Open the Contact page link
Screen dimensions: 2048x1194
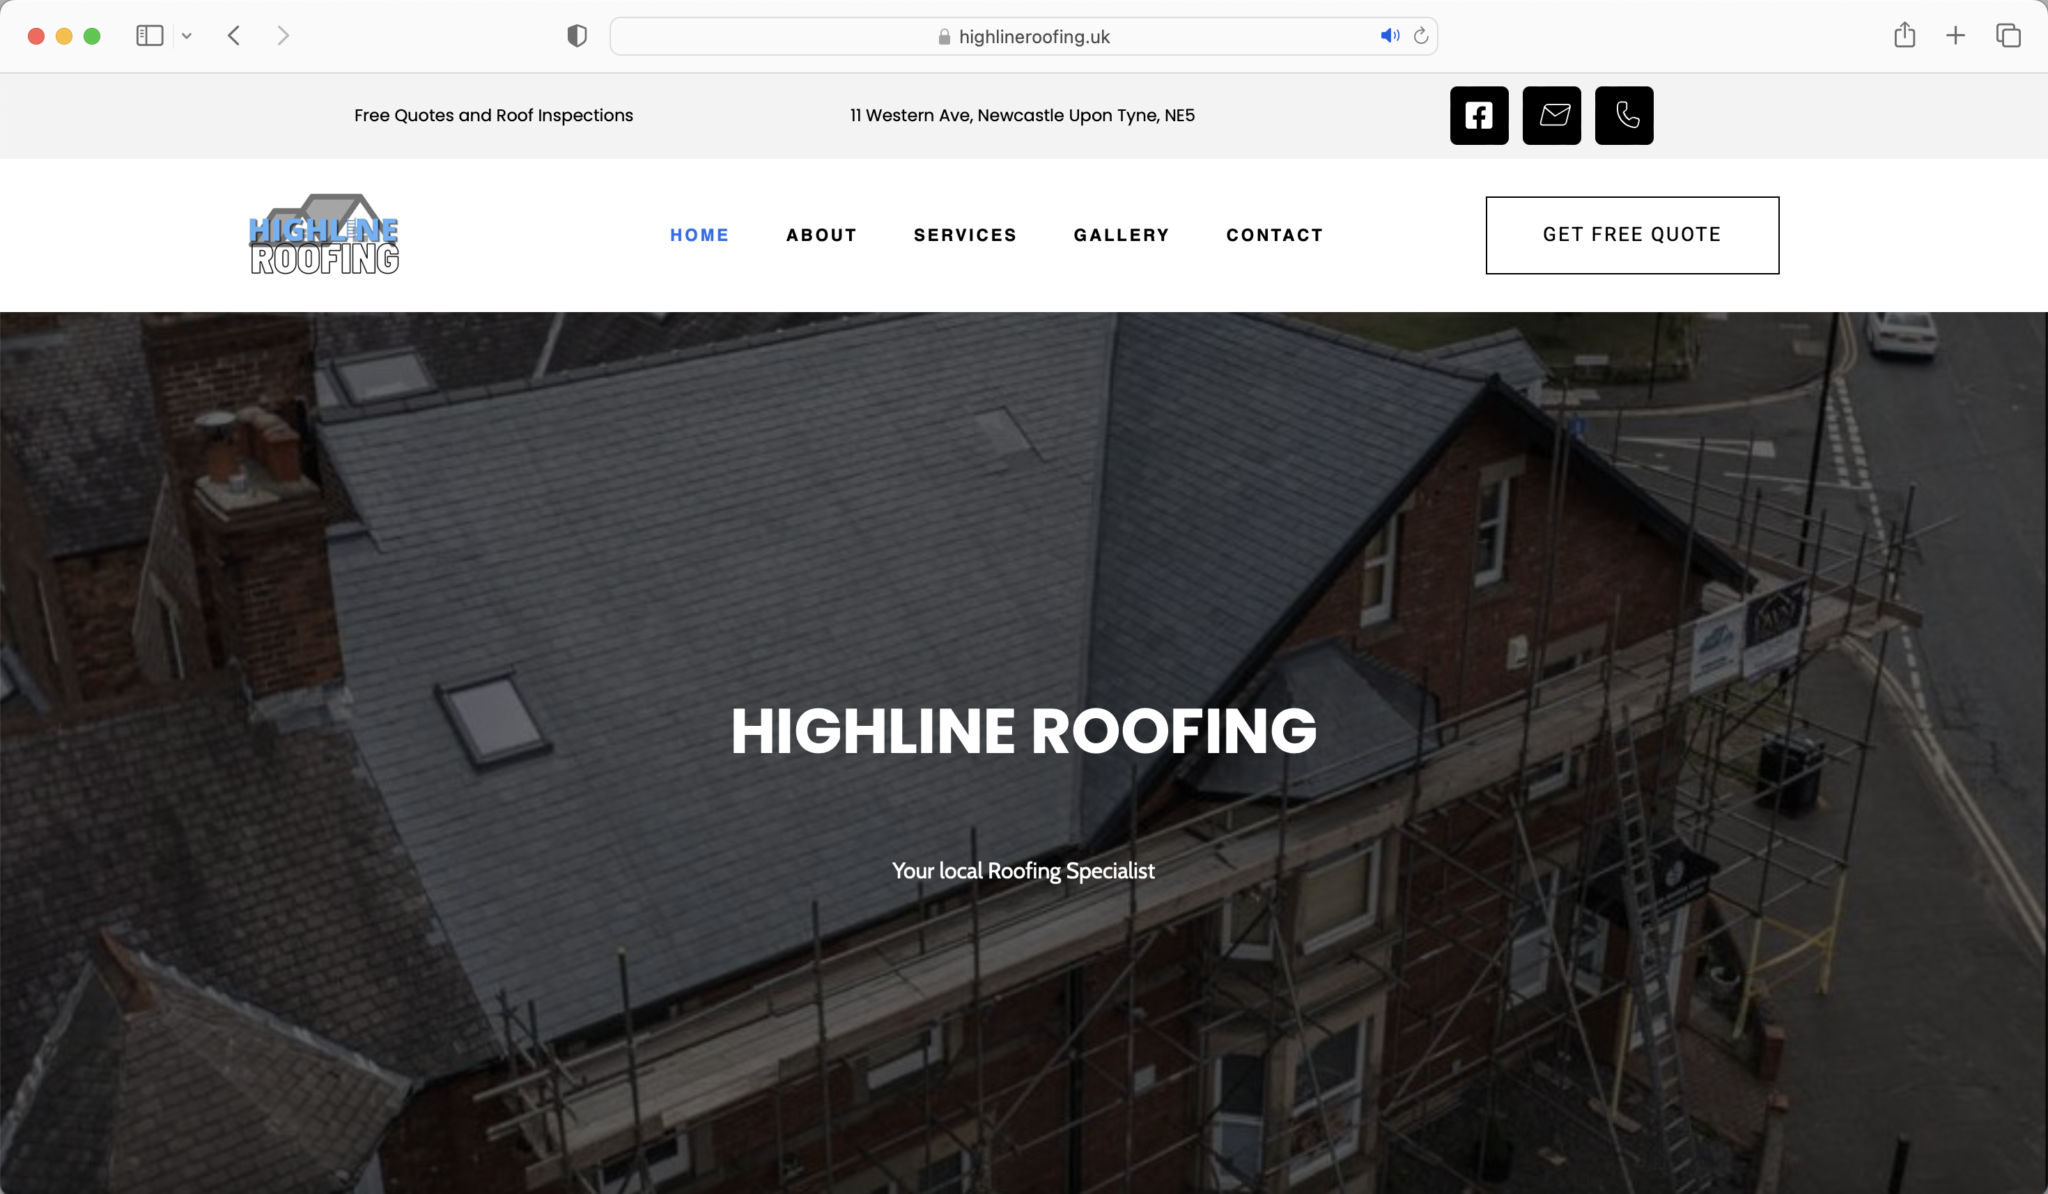coord(1274,235)
